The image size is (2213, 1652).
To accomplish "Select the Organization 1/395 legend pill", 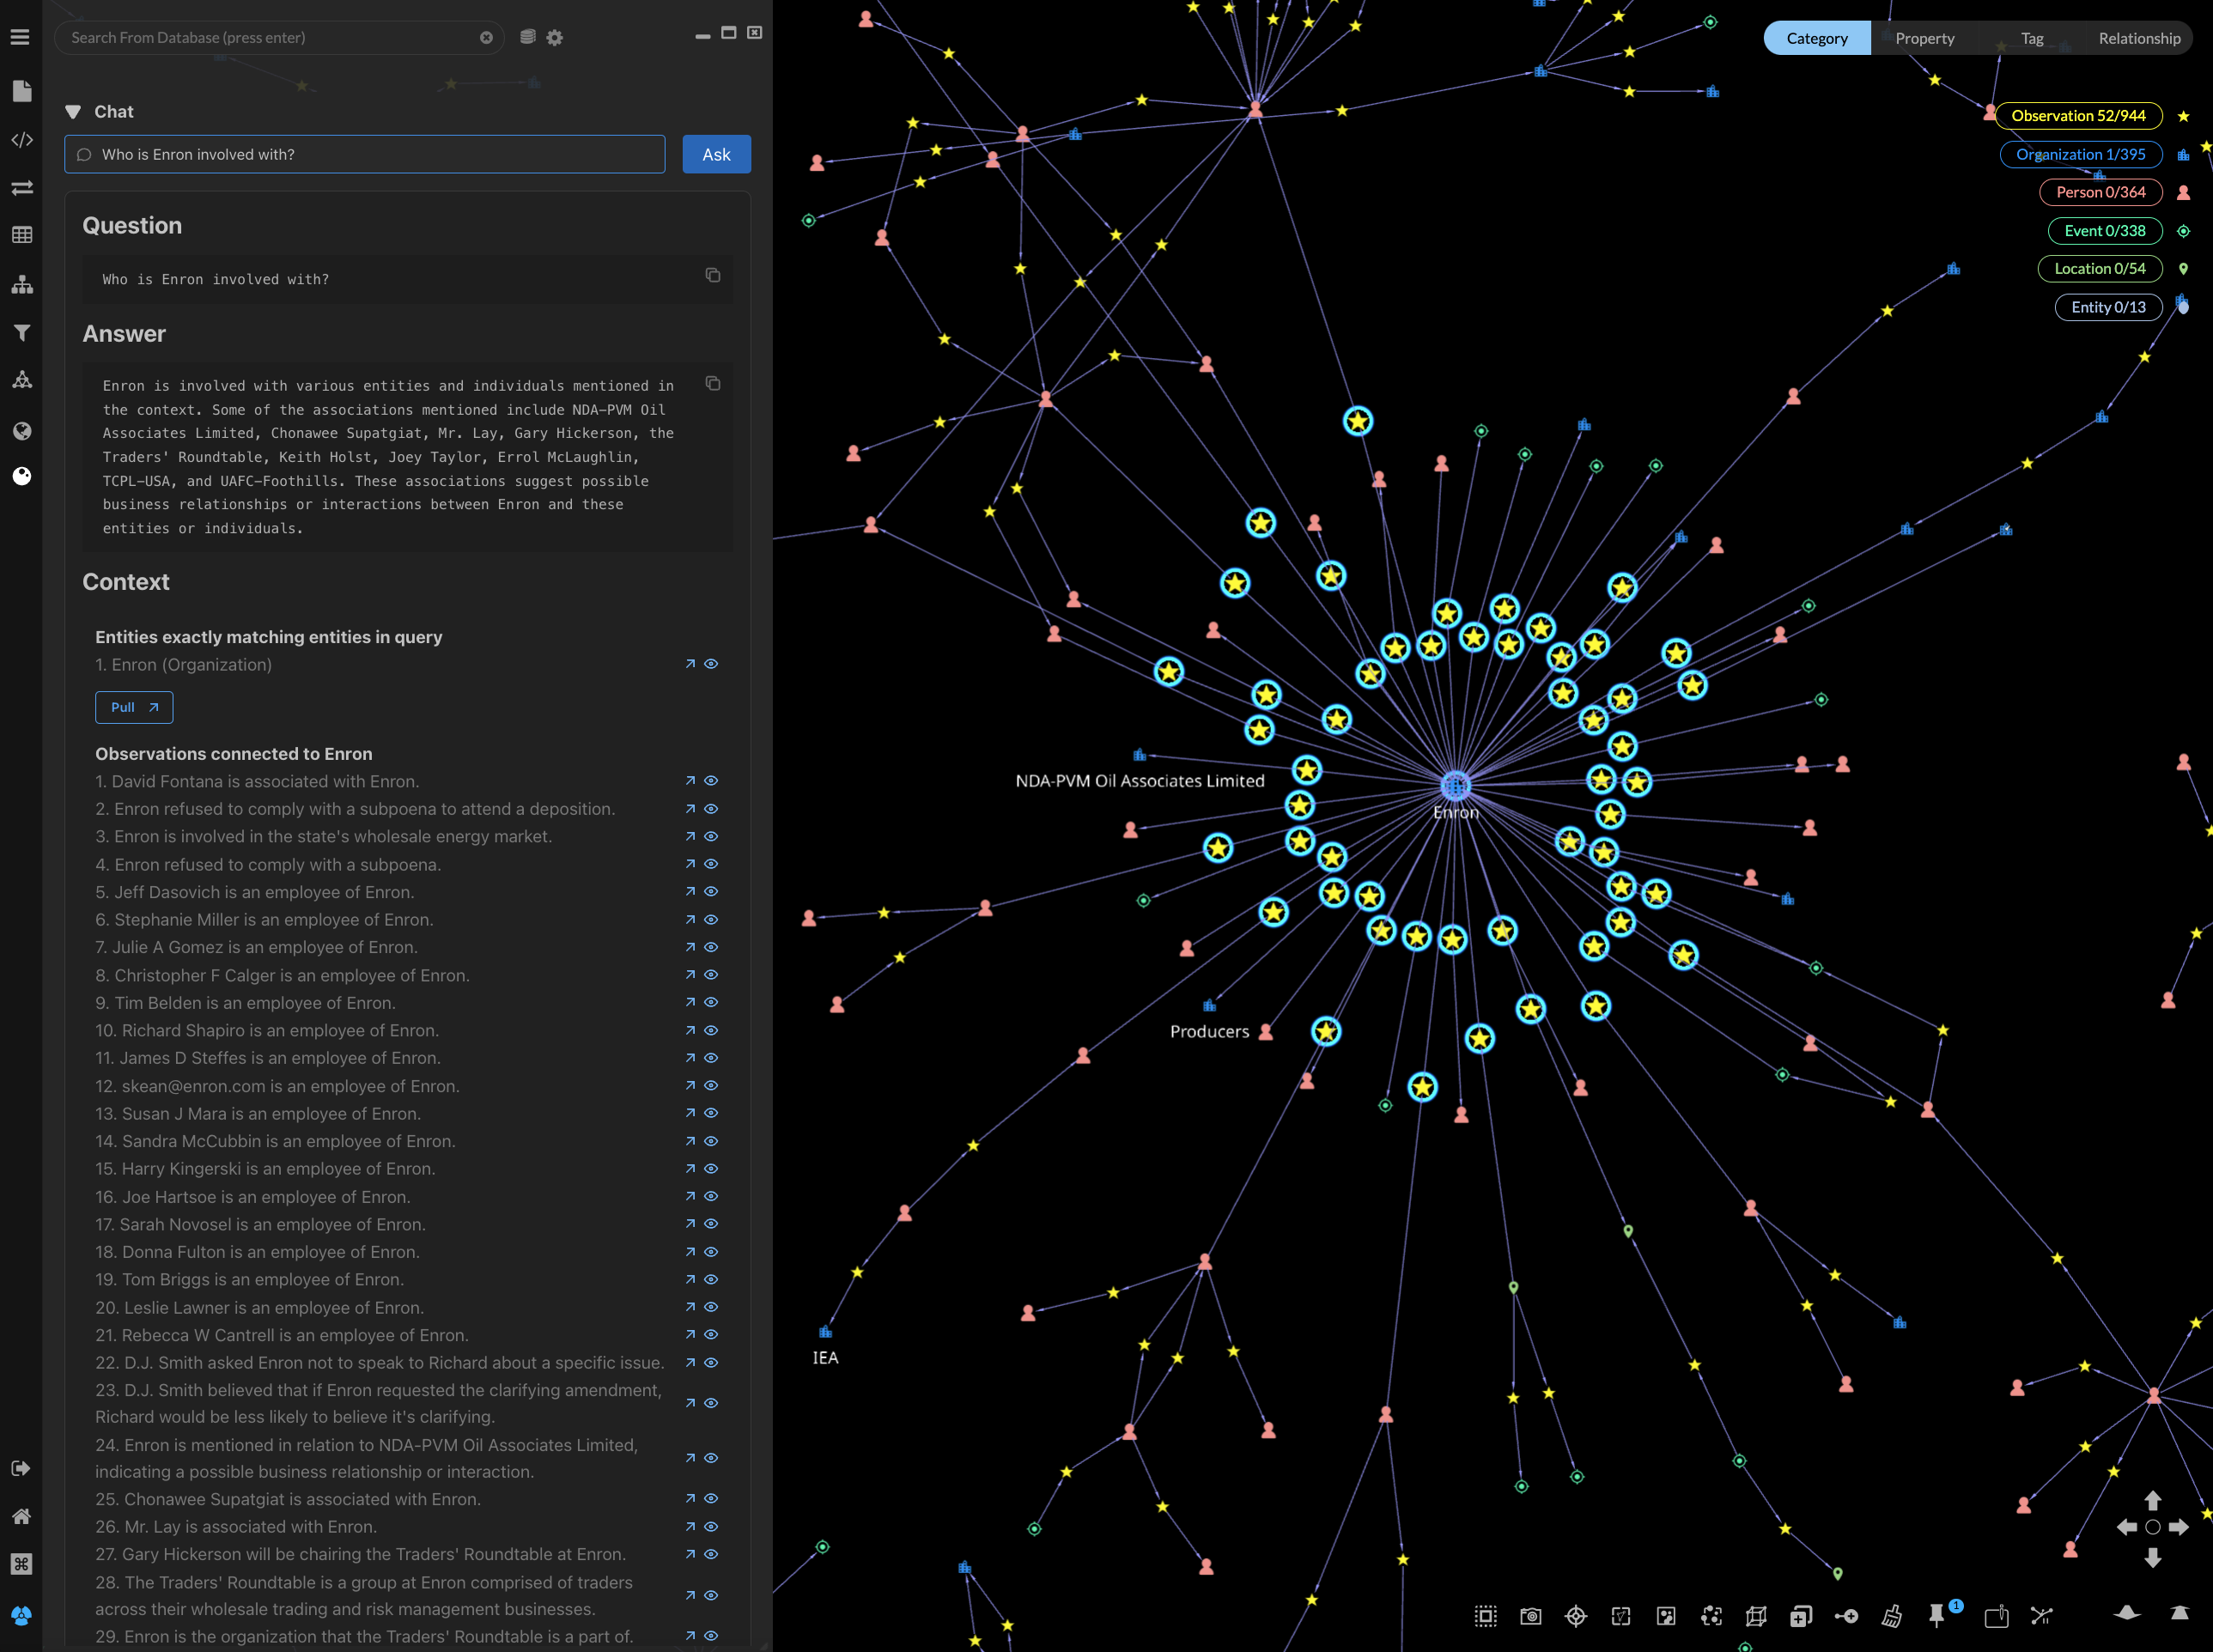I will coord(2080,154).
